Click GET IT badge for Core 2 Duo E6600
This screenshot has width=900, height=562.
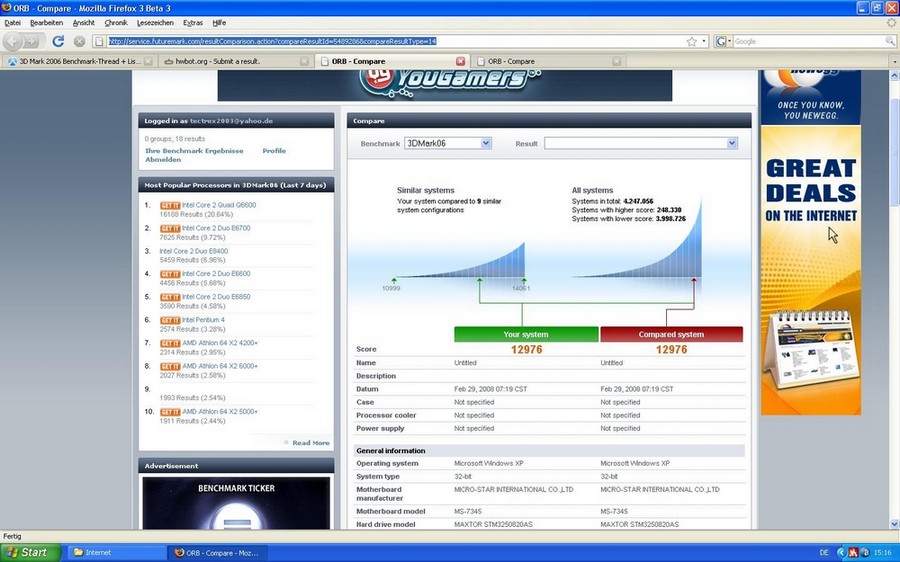170,274
